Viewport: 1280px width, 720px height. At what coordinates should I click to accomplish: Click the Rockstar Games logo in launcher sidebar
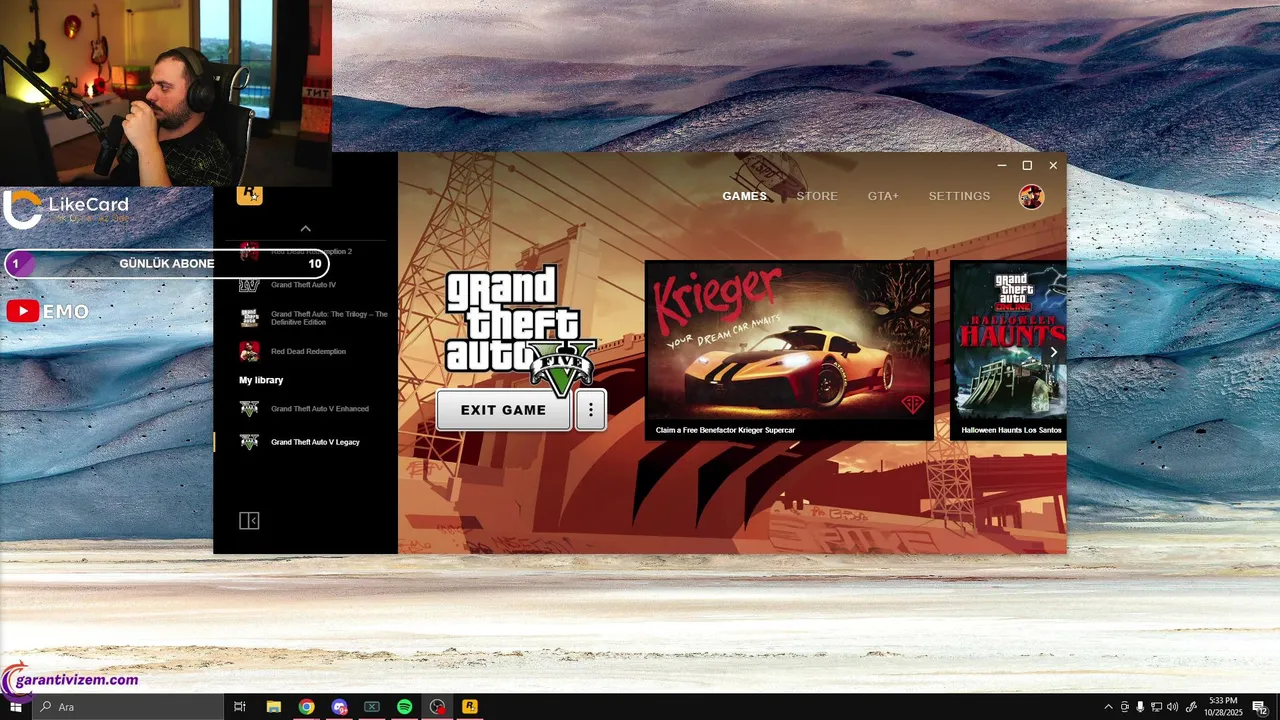coord(249,194)
